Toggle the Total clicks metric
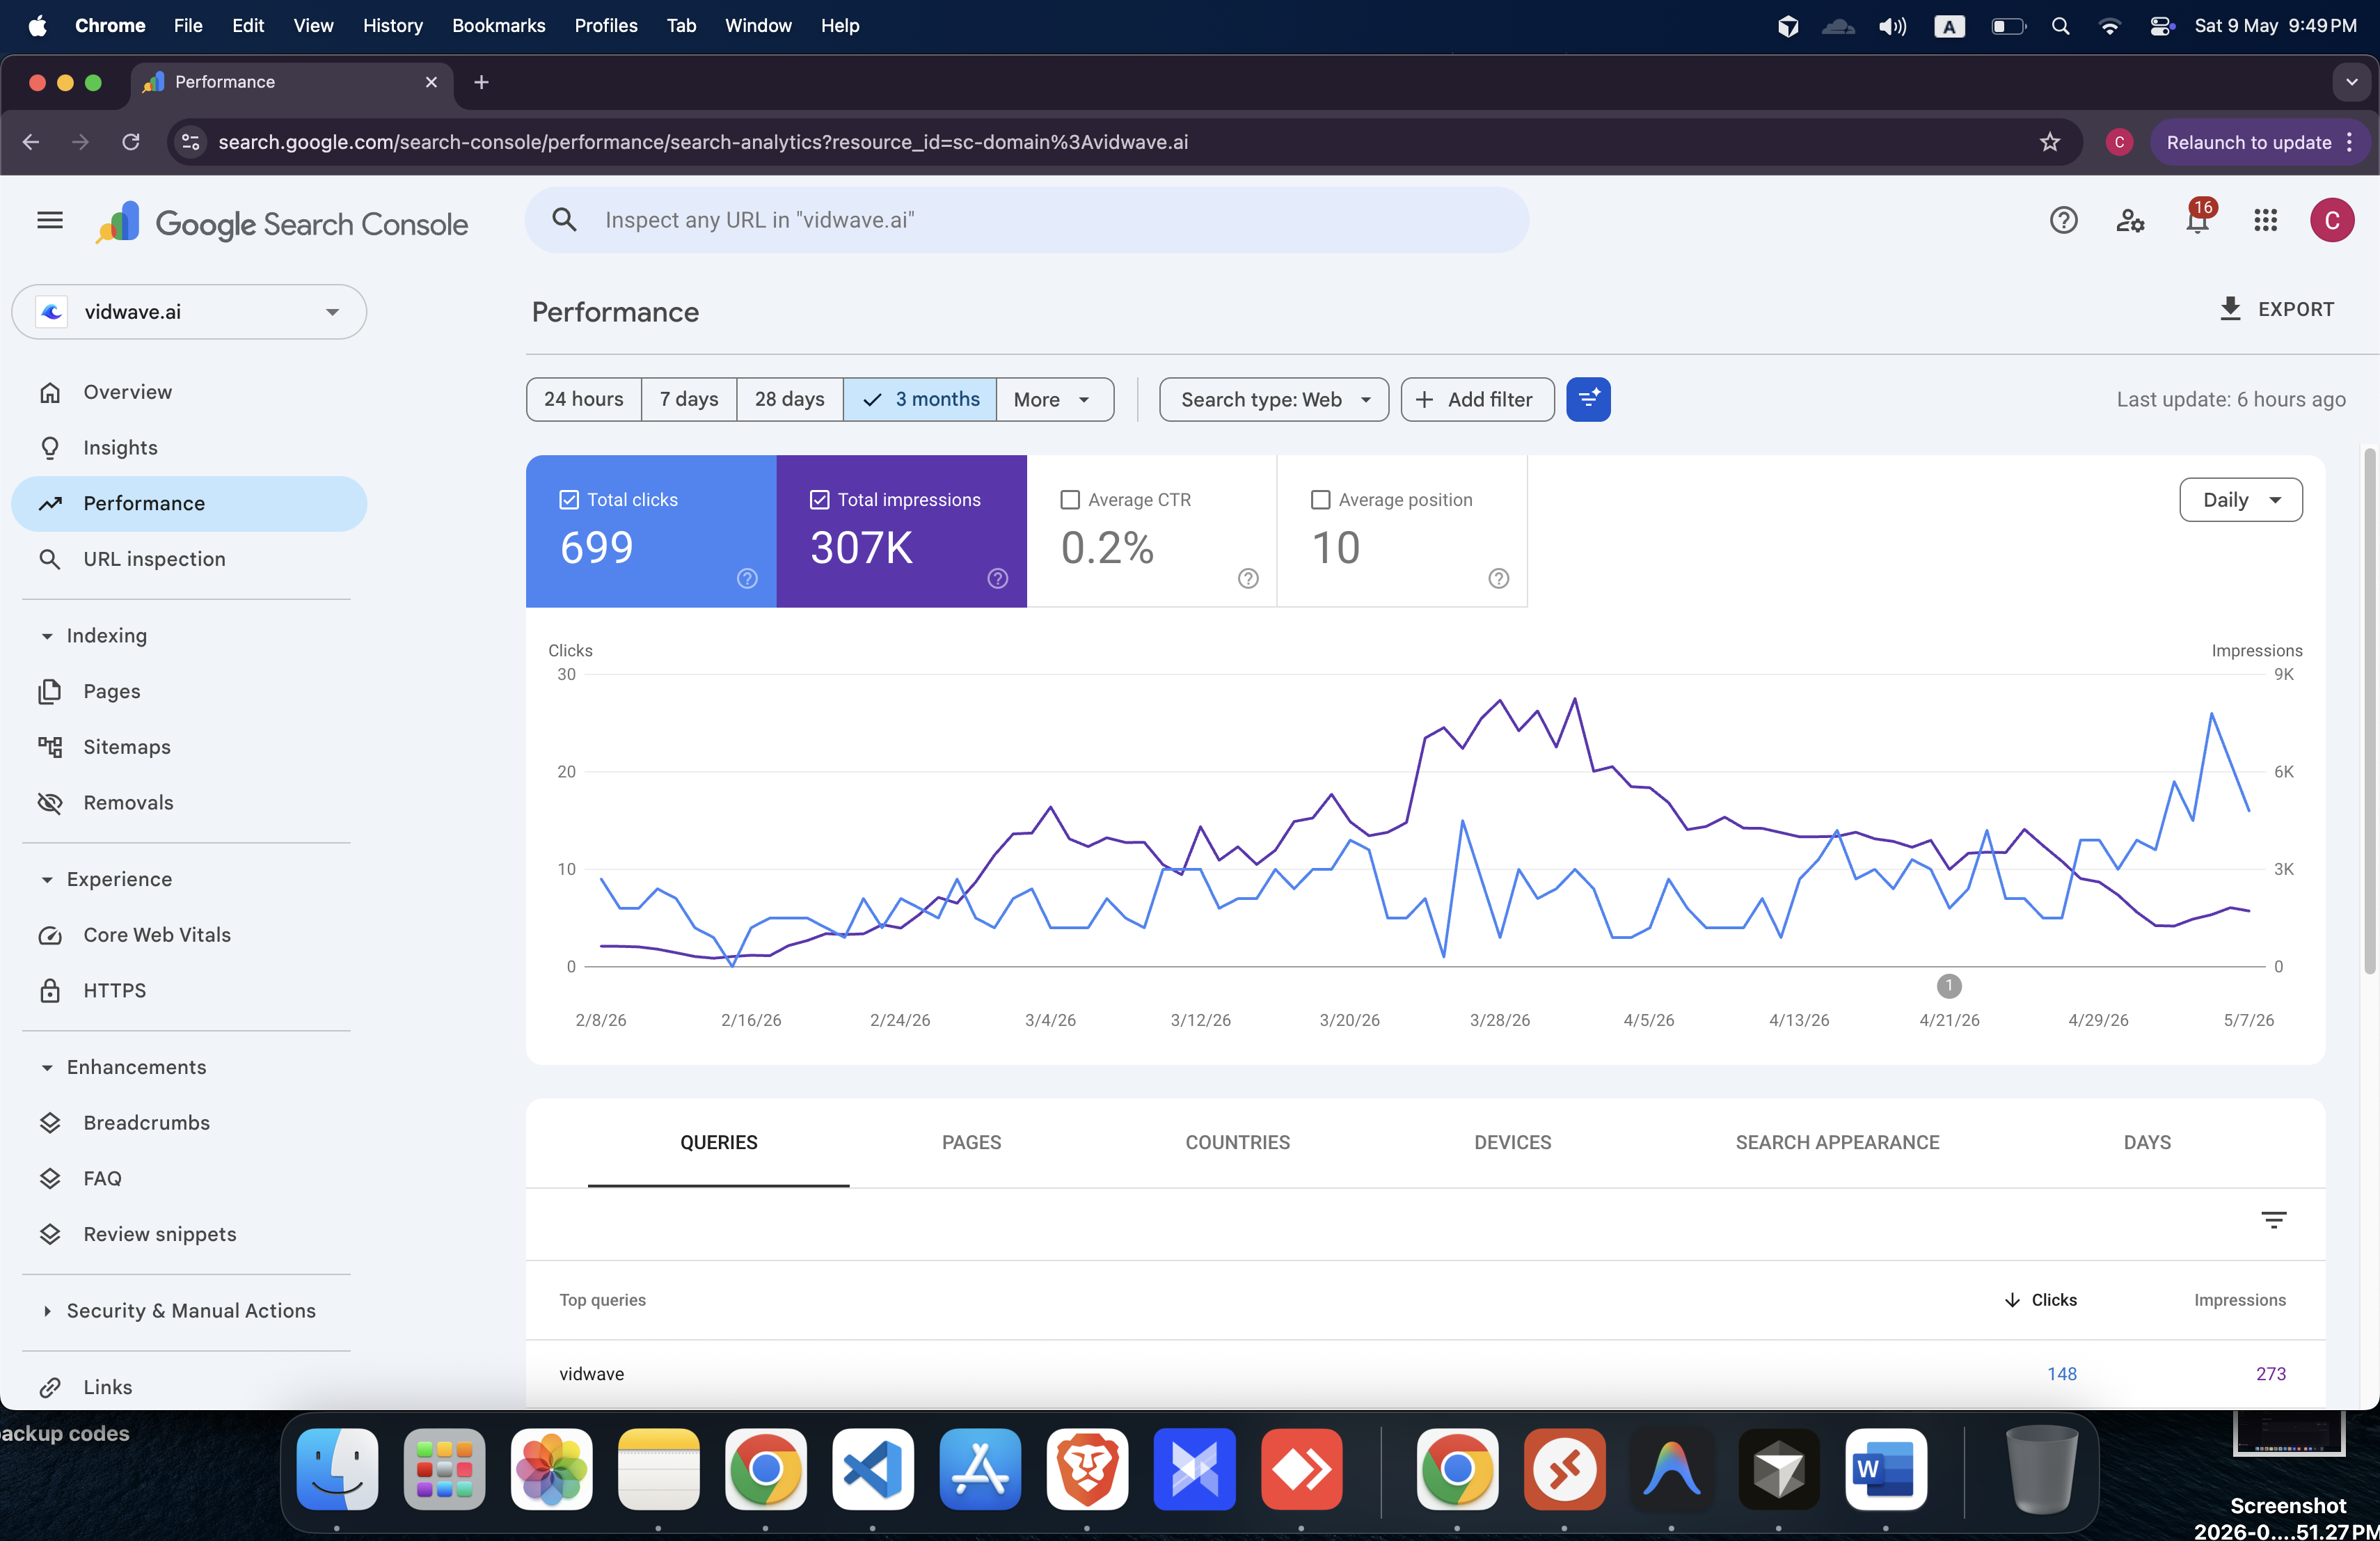Screen dimensions: 2380x1541 569,500
